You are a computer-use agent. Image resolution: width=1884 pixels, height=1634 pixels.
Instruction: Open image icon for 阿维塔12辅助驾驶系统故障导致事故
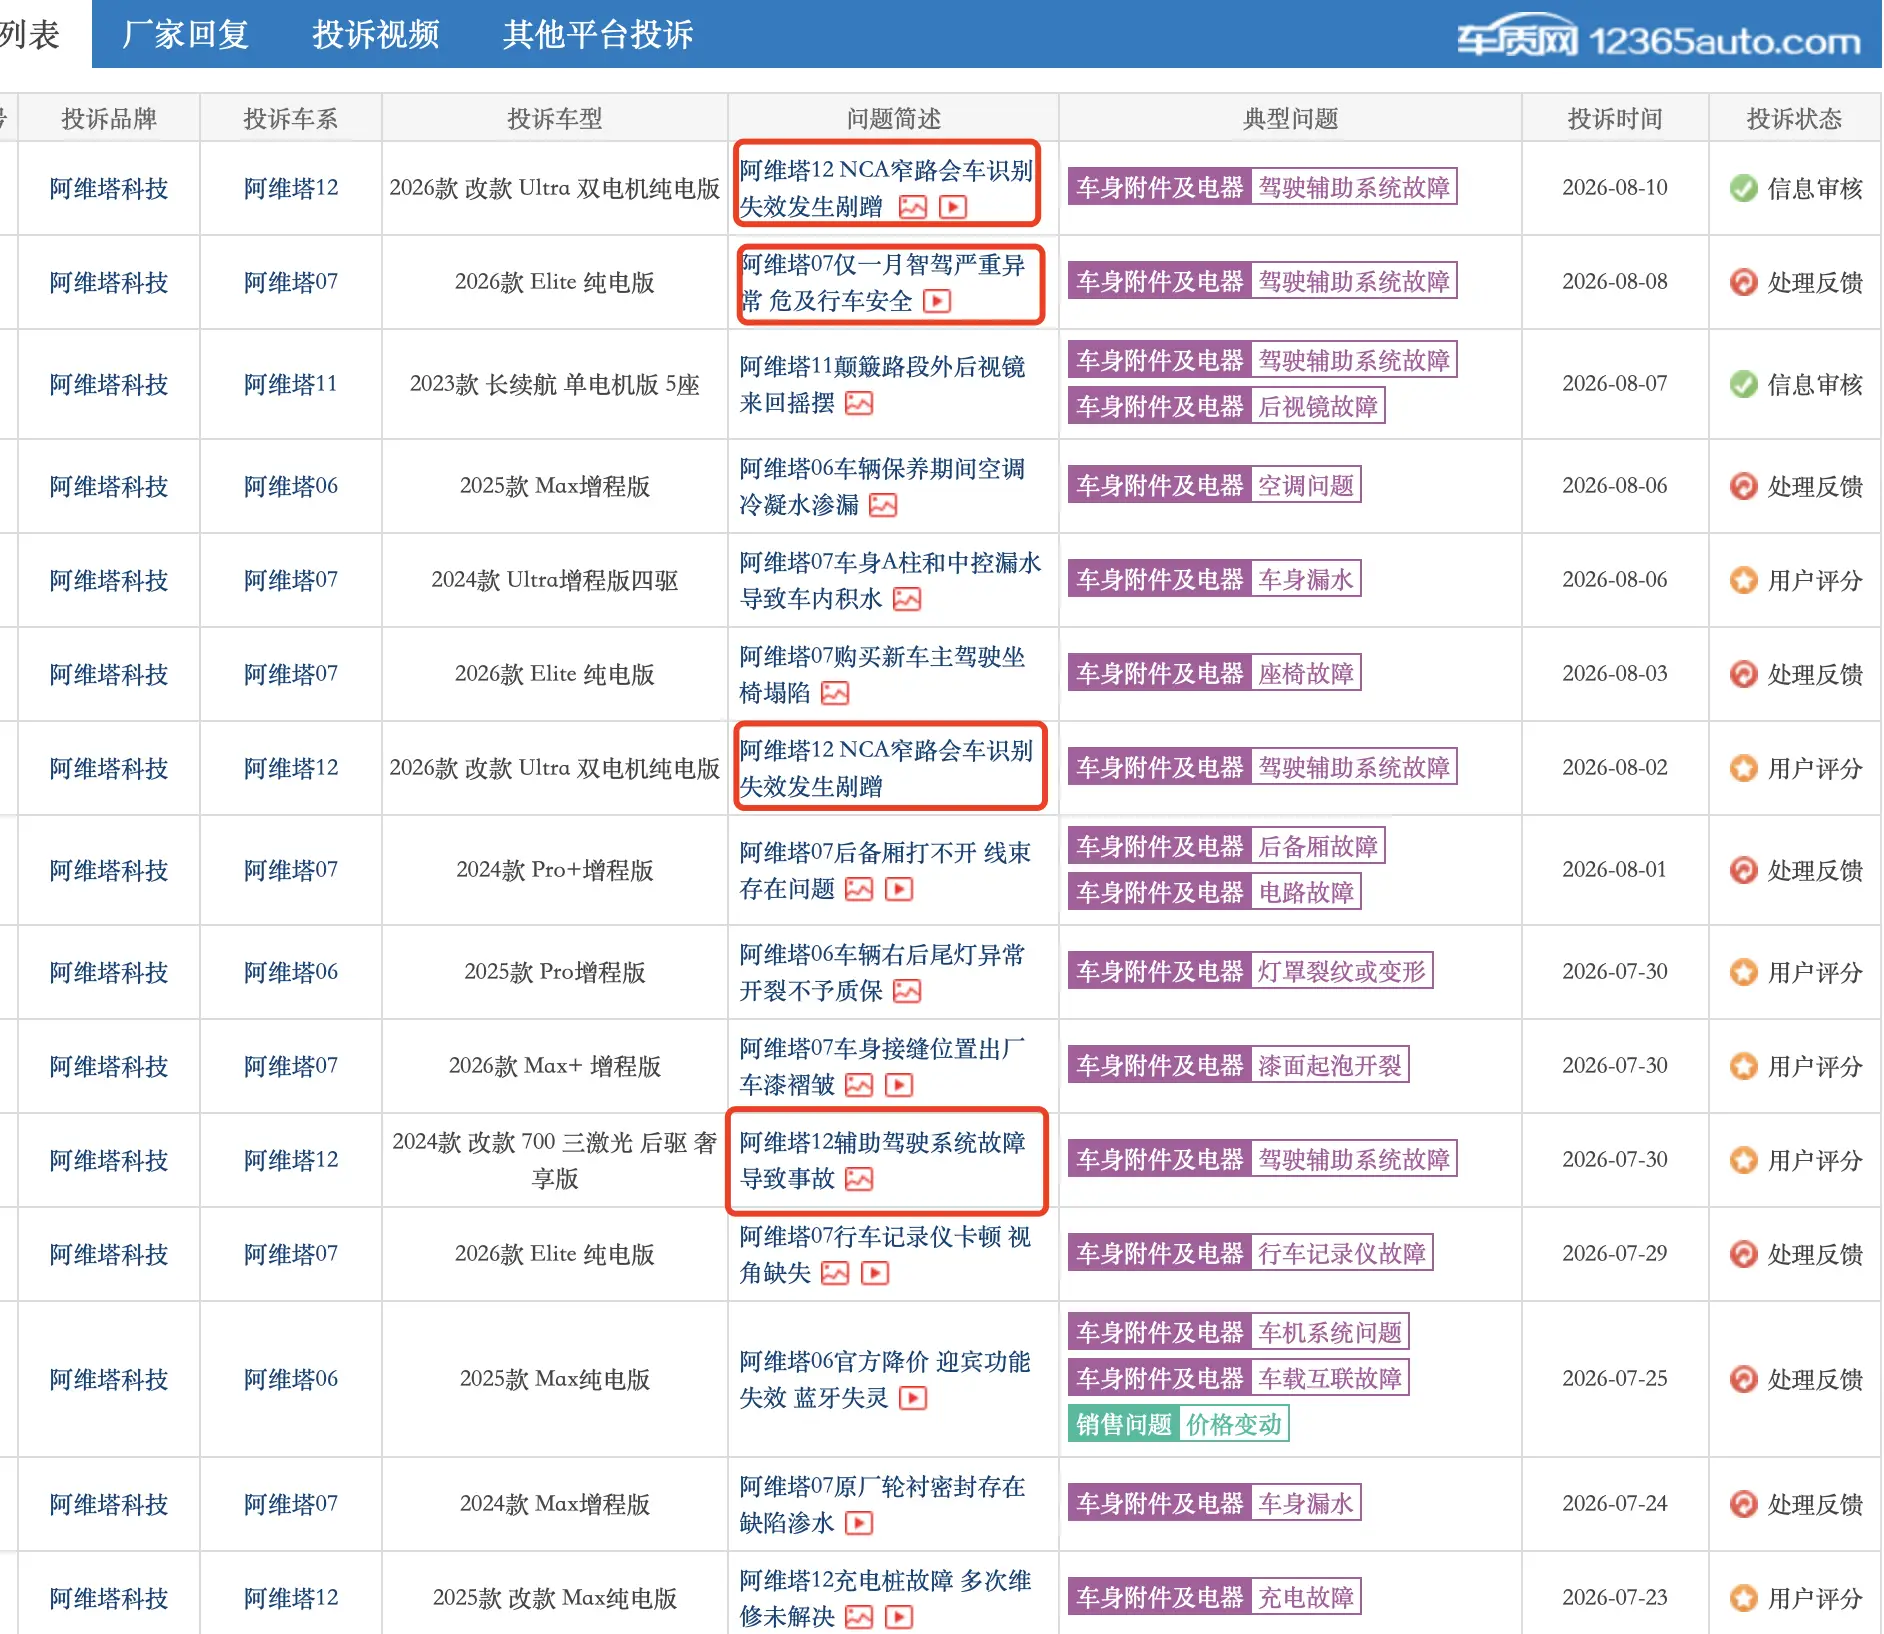click(x=859, y=1179)
